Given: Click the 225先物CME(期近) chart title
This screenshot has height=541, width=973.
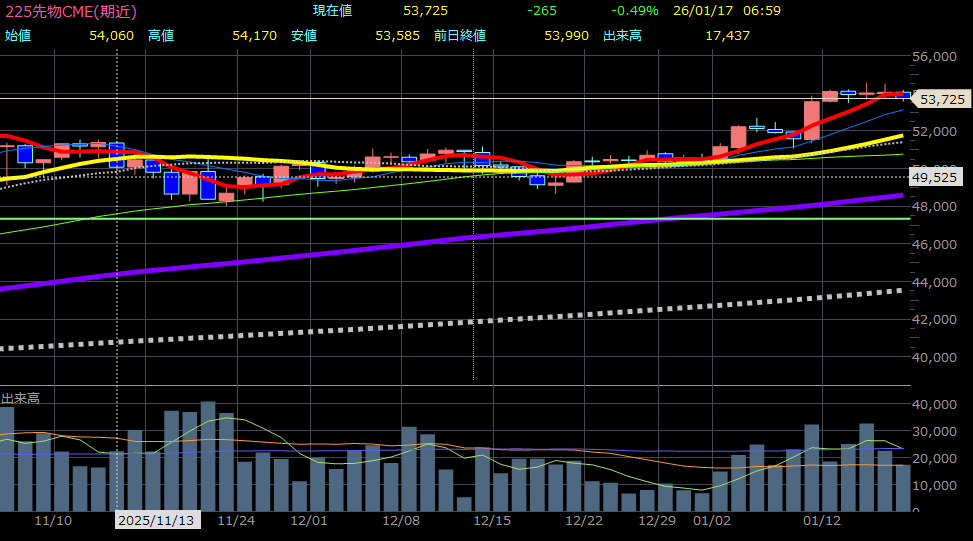Looking at the screenshot, I should [71, 11].
